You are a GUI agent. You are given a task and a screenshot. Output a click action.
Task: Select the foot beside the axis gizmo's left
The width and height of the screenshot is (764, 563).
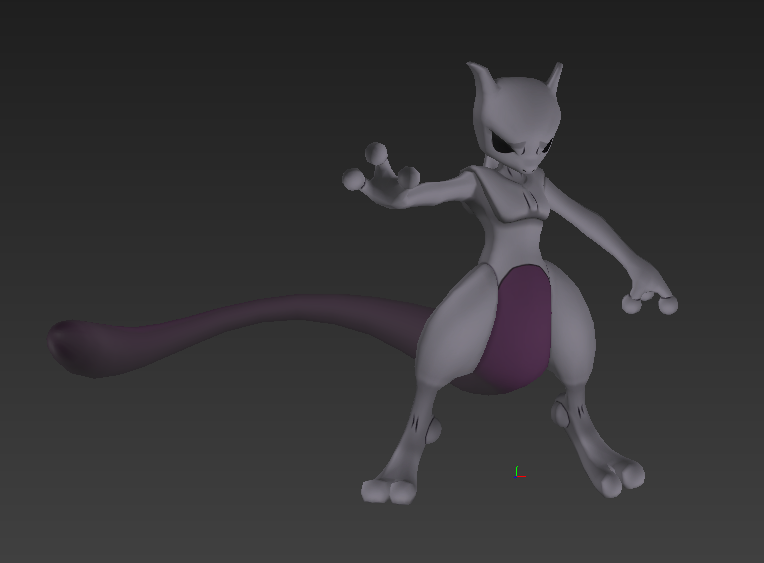pyautogui.click(x=388, y=489)
